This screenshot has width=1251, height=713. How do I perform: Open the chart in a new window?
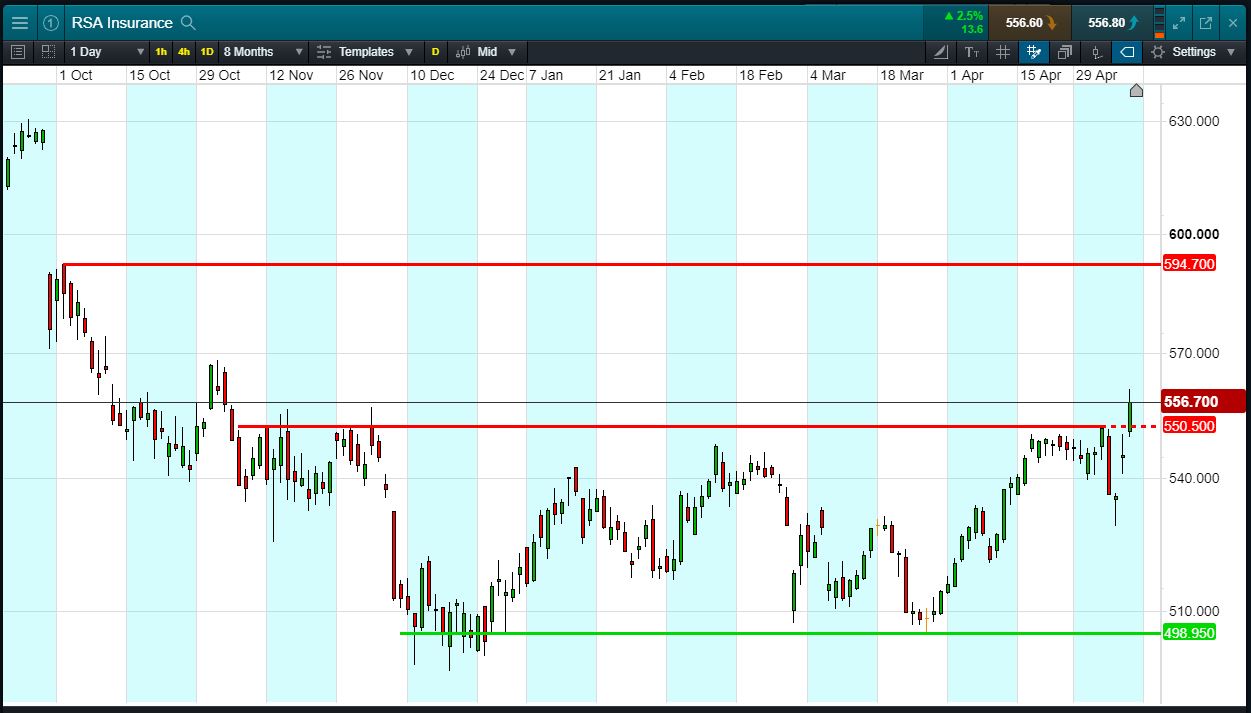coord(1205,22)
